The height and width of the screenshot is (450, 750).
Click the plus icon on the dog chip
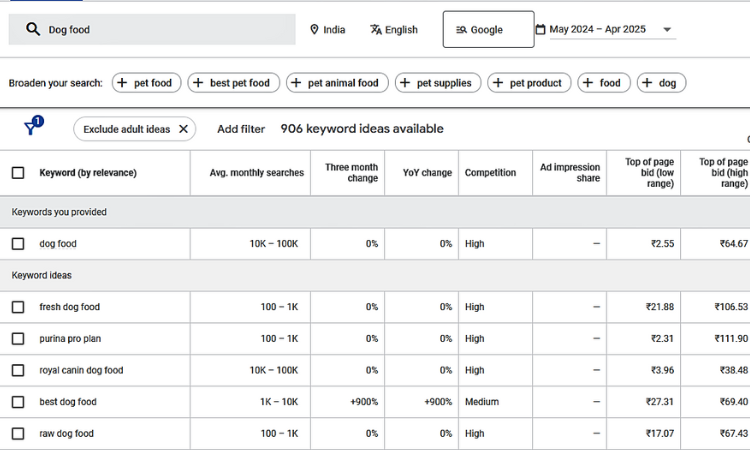(x=647, y=83)
